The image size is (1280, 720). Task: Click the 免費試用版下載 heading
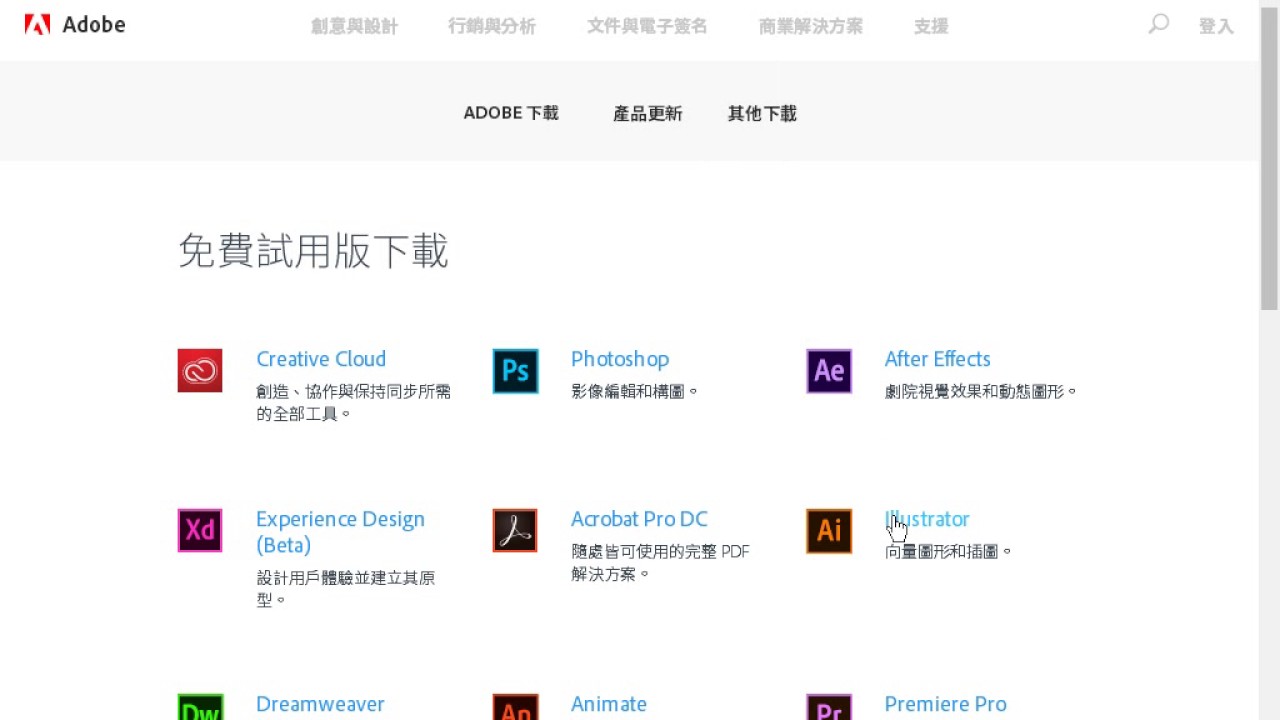pos(313,251)
